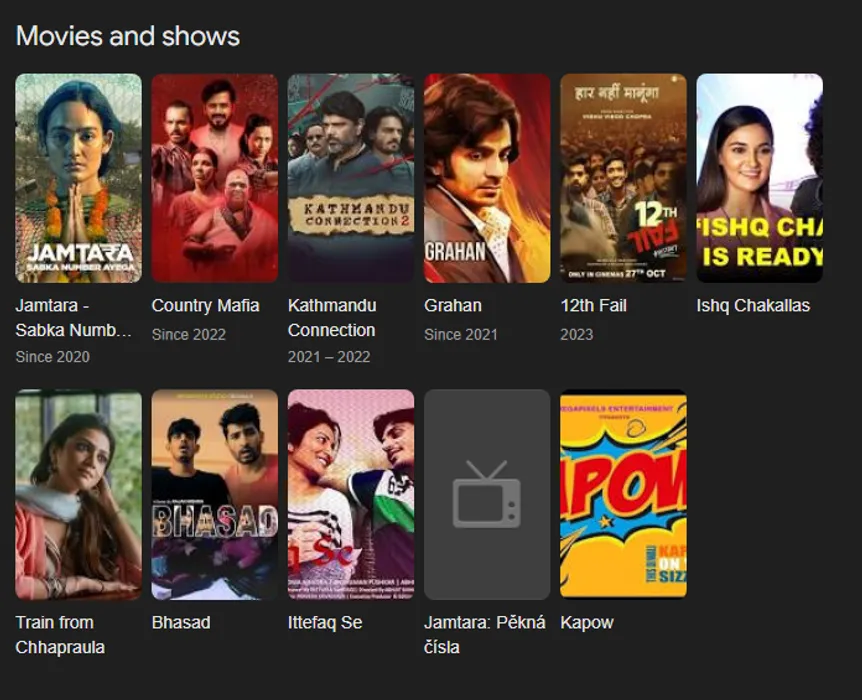862x700 pixels.
Task: Click the Bhasad poster thumbnail
Action: pyautogui.click(x=214, y=494)
